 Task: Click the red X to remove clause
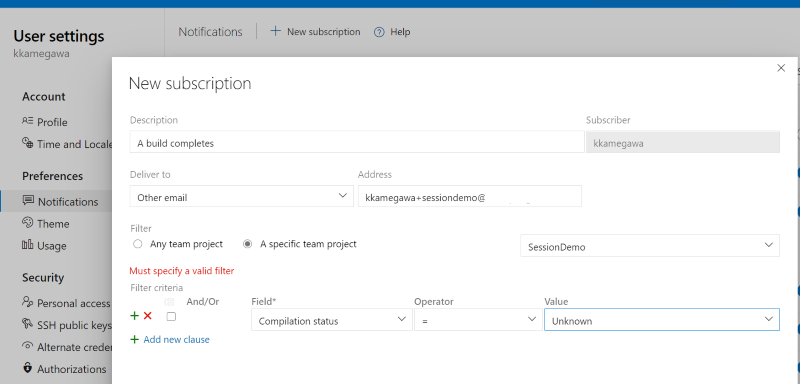[x=147, y=316]
